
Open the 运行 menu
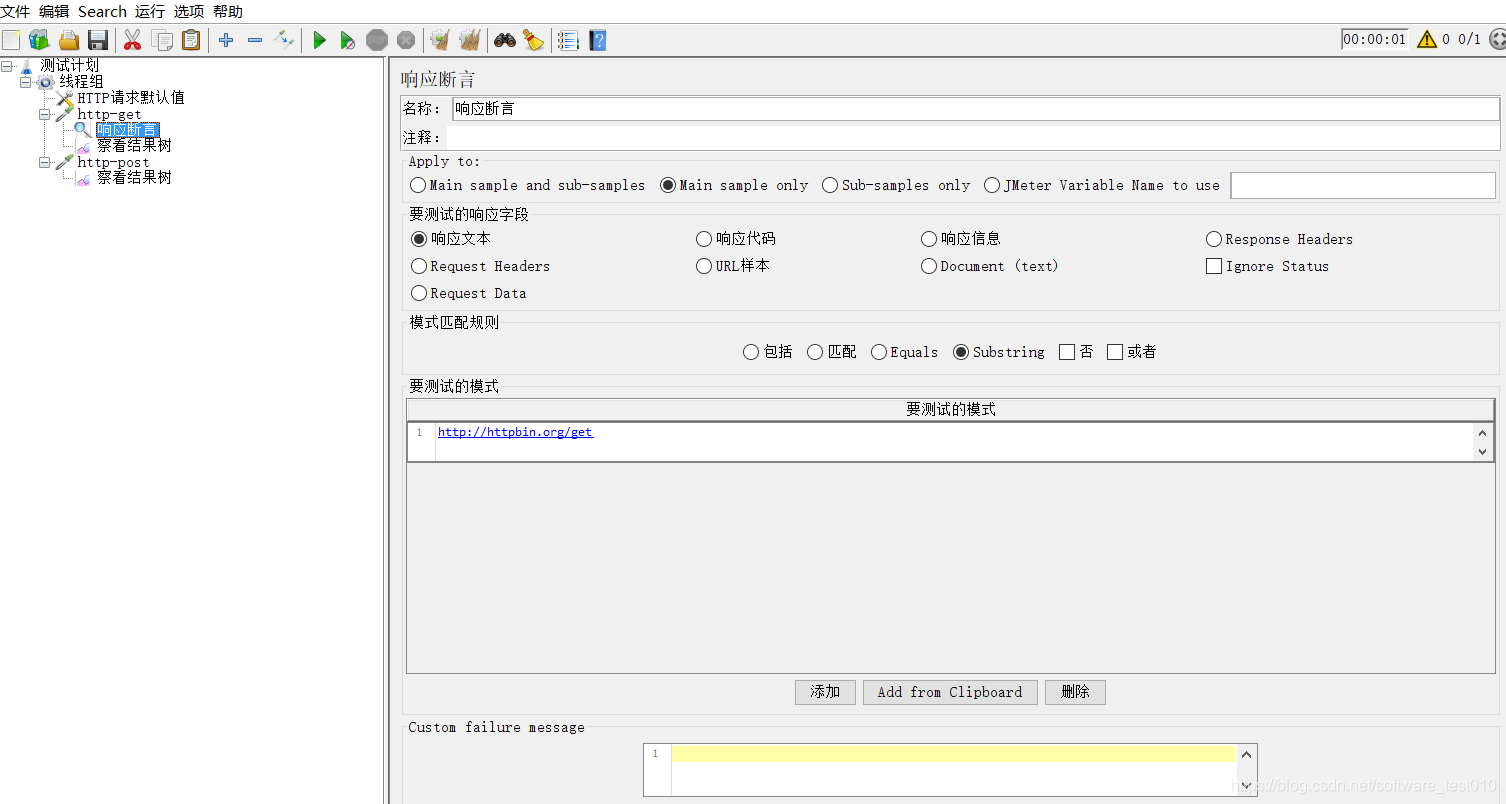pos(150,12)
